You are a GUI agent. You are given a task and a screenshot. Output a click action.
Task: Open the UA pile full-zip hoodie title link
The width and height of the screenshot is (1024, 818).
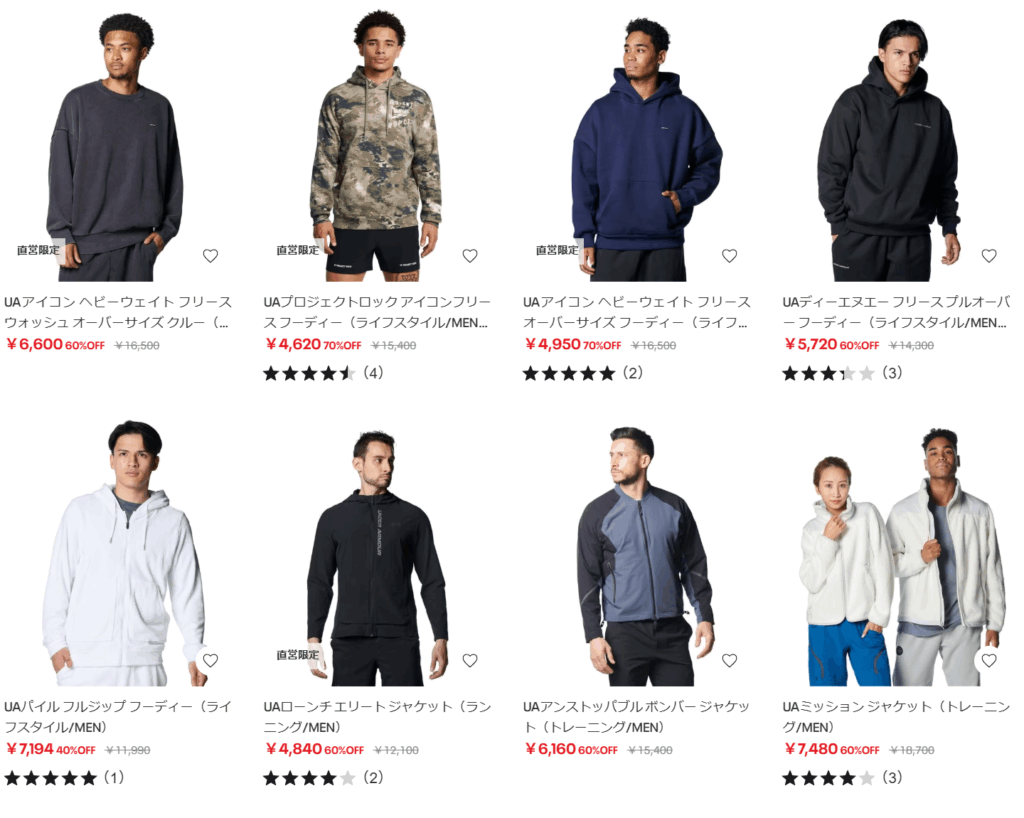point(118,717)
